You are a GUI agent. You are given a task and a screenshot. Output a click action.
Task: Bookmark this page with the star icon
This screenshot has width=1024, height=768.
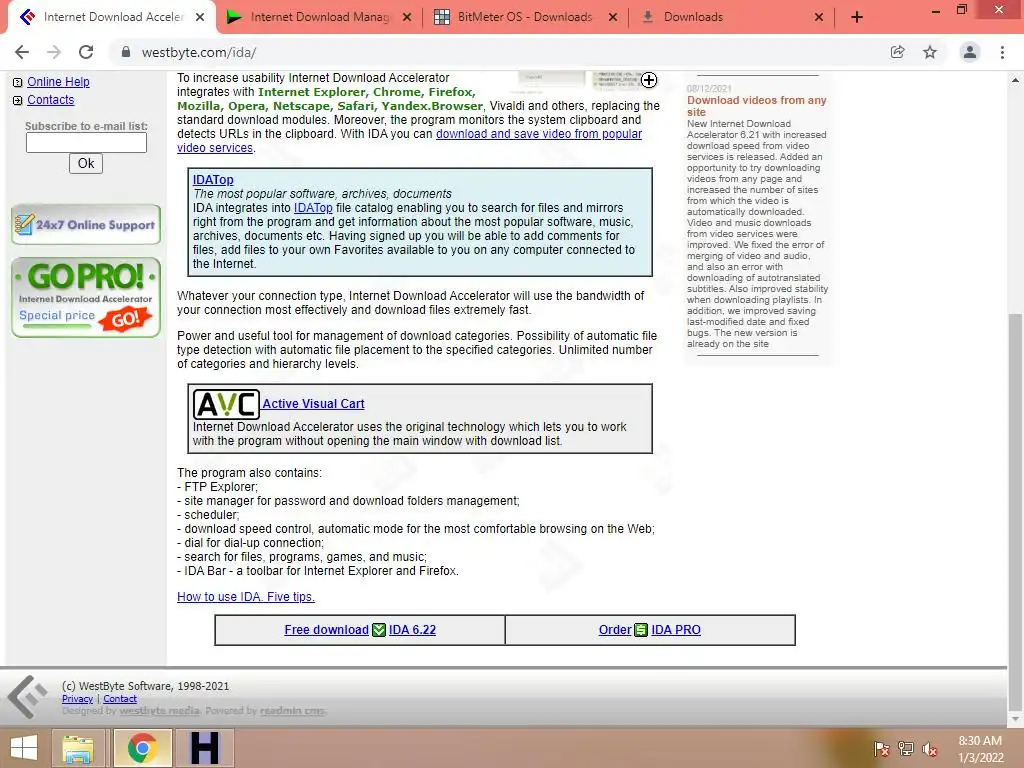pyautogui.click(x=930, y=52)
